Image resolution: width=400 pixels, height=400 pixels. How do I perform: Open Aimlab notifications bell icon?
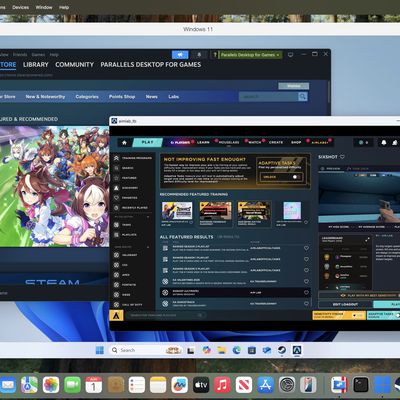pos(384,142)
